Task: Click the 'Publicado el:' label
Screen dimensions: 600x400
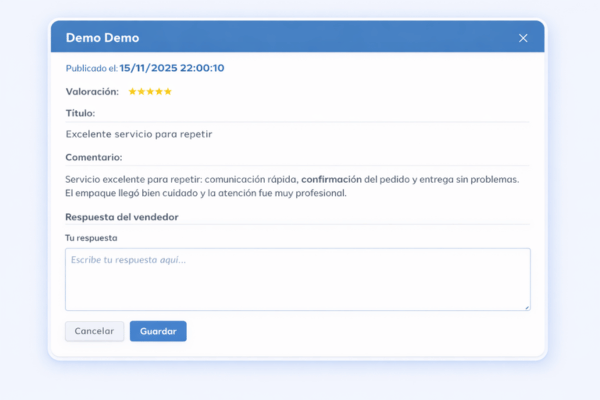Action: 91,69
